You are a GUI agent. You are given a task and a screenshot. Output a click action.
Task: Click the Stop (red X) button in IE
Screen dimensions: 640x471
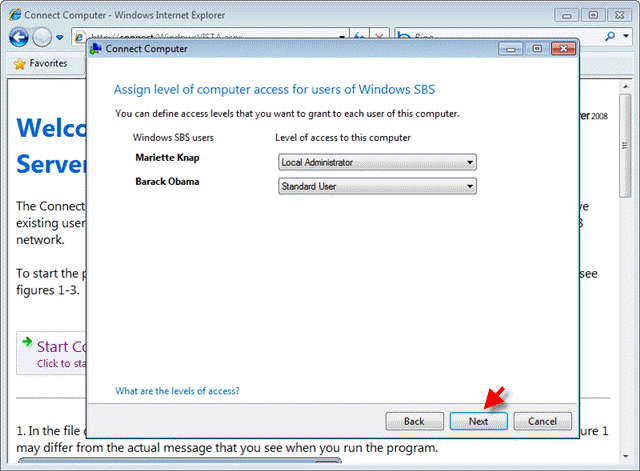[x=379, y=35]
